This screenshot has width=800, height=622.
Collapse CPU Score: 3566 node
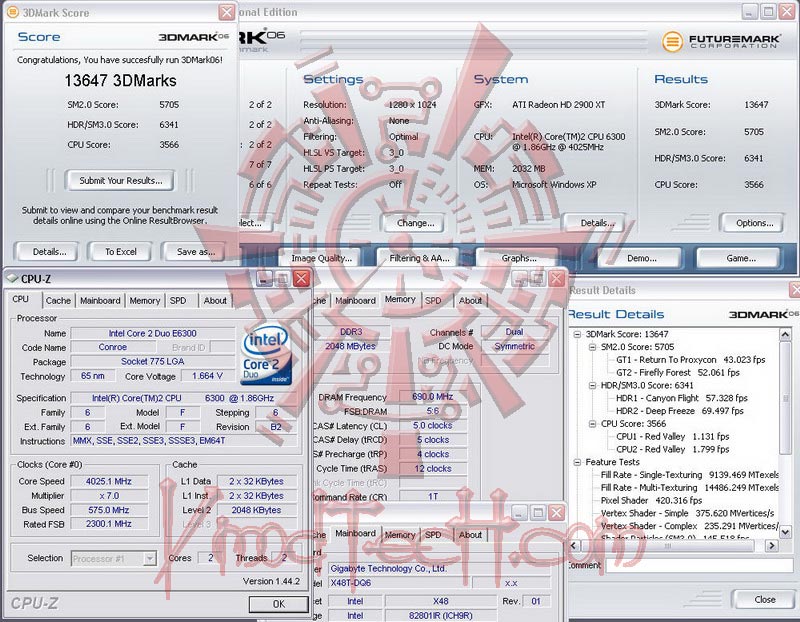pyautogui.click(x=592, y=424)
